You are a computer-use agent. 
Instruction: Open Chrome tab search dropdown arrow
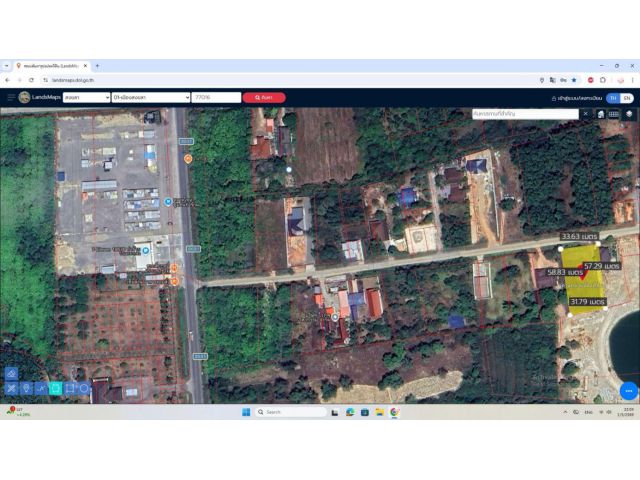point(7,66)
